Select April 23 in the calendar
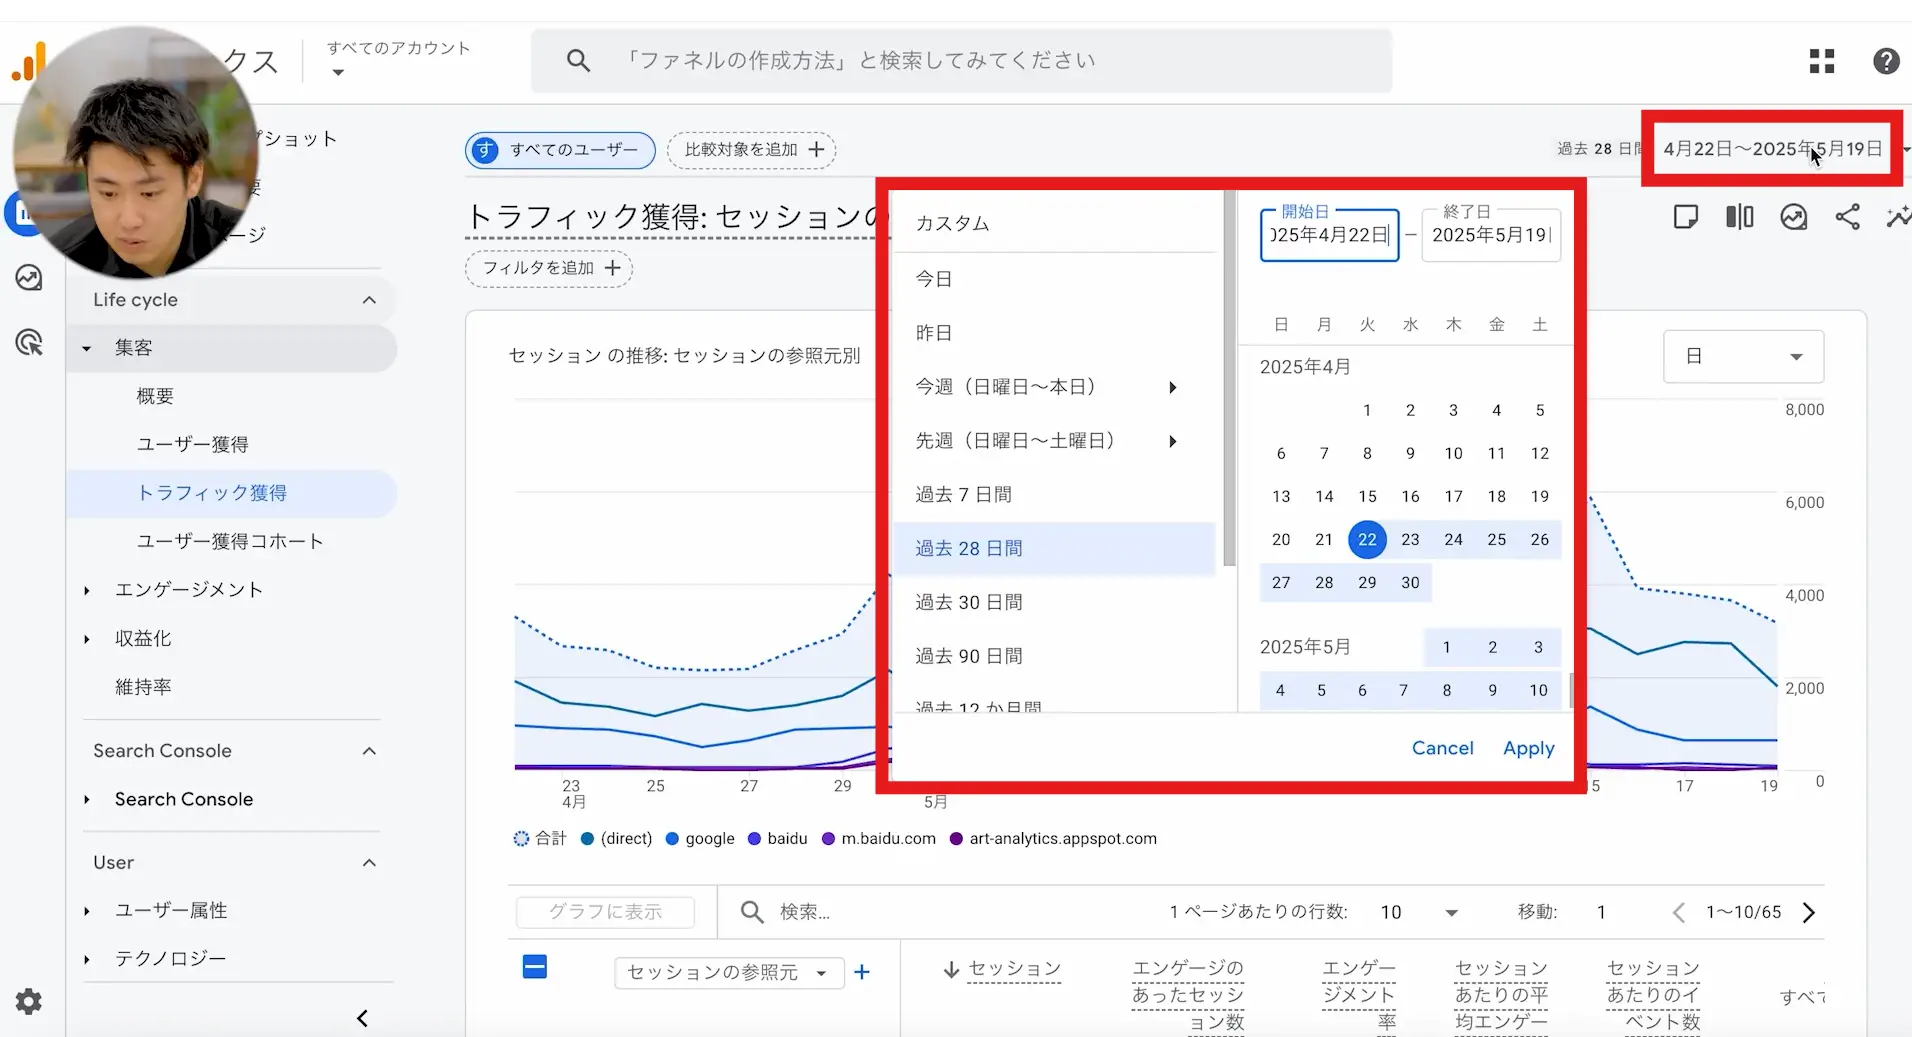1912x1037 pixels. (1410, 539)
